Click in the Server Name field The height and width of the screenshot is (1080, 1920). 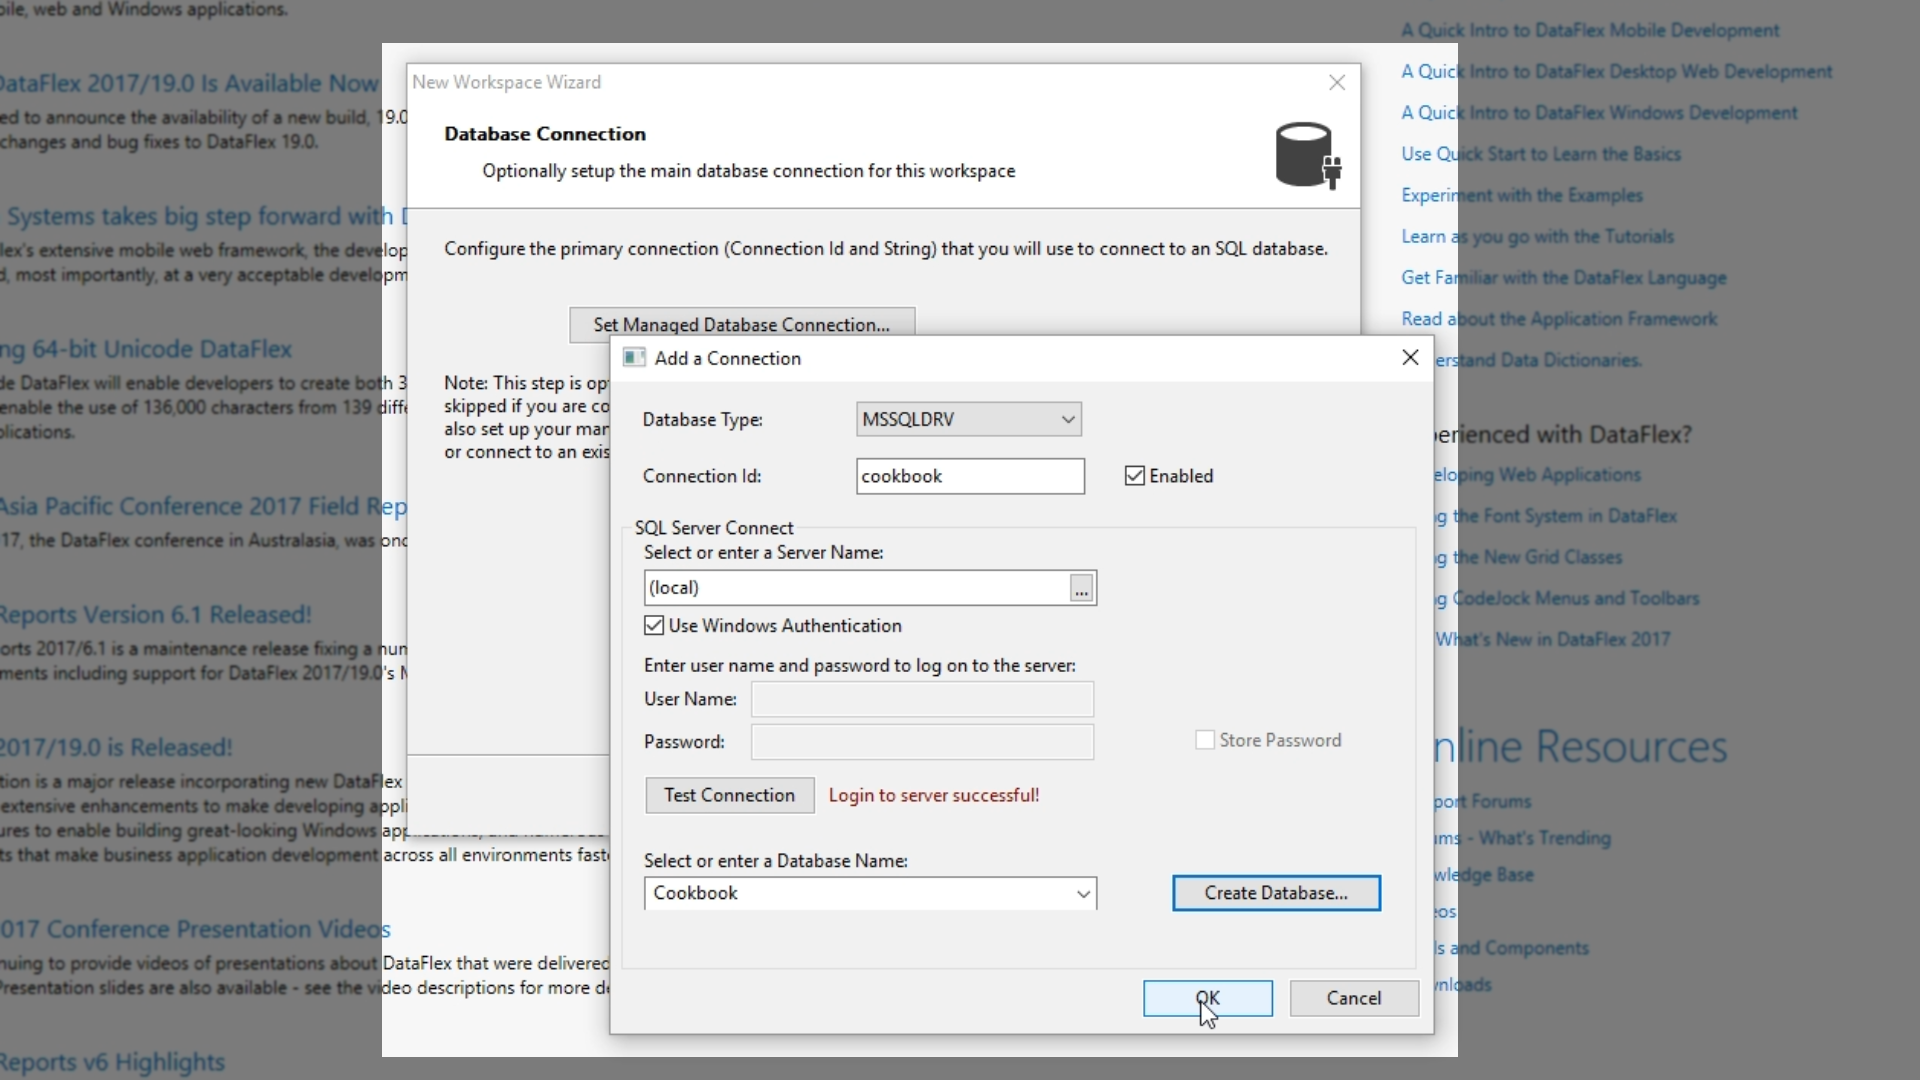pyautogui.click(x=855, y=588)
